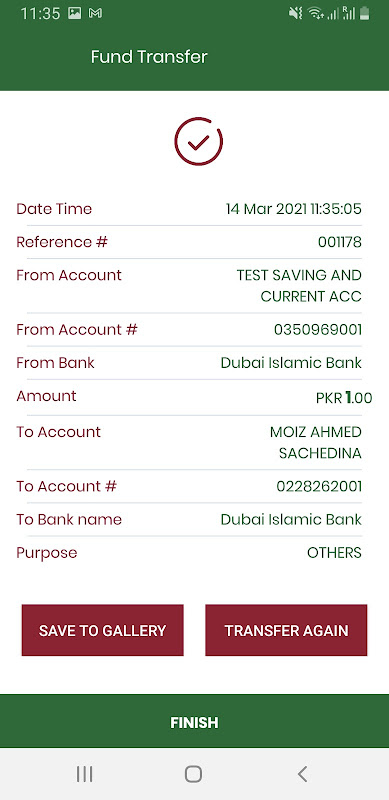Tap the muted sound icon in status bar
This screenshot has height=800, width=389.
(x=296, y=14)
